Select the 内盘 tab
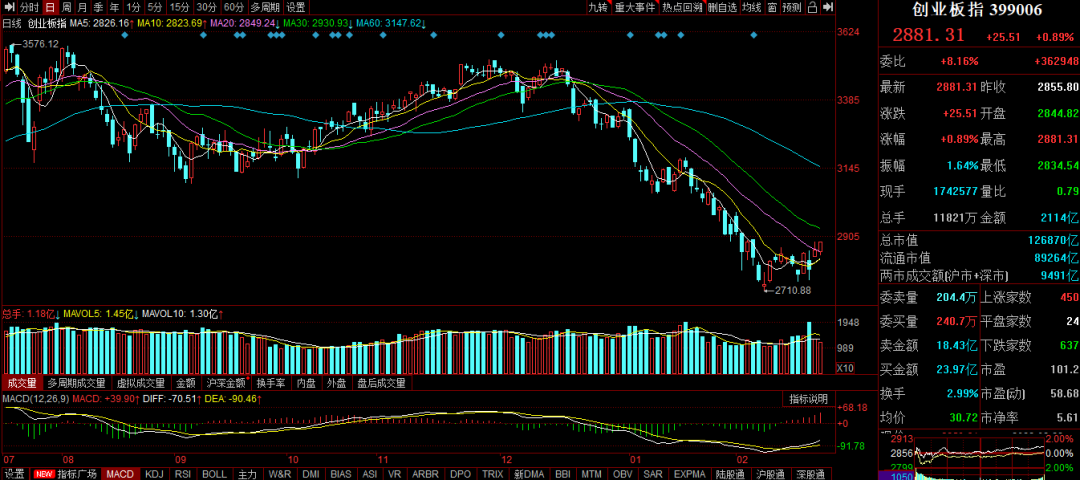The height and width of the screenshot is (480, 1080). pyautogui.click(x=306, y=383)
